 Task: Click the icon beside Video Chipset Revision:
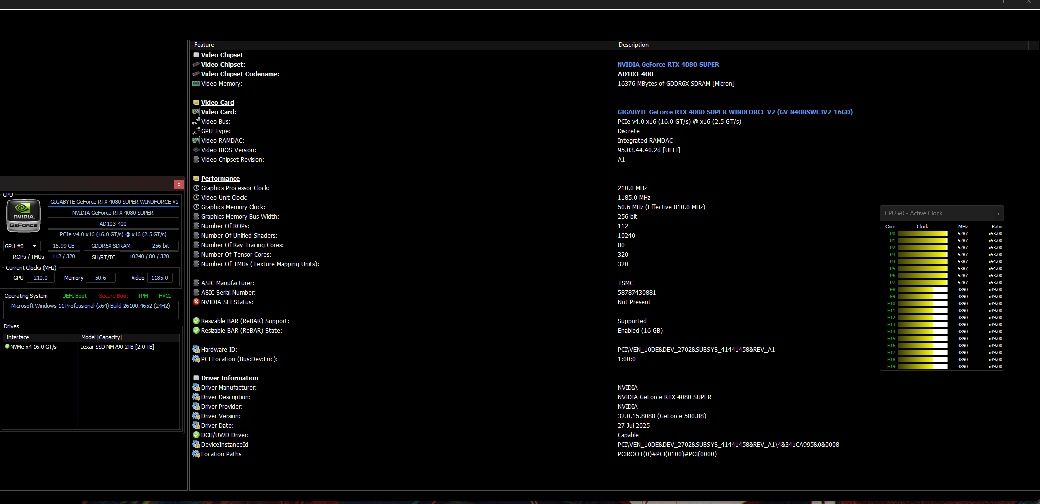click(196, 160)
